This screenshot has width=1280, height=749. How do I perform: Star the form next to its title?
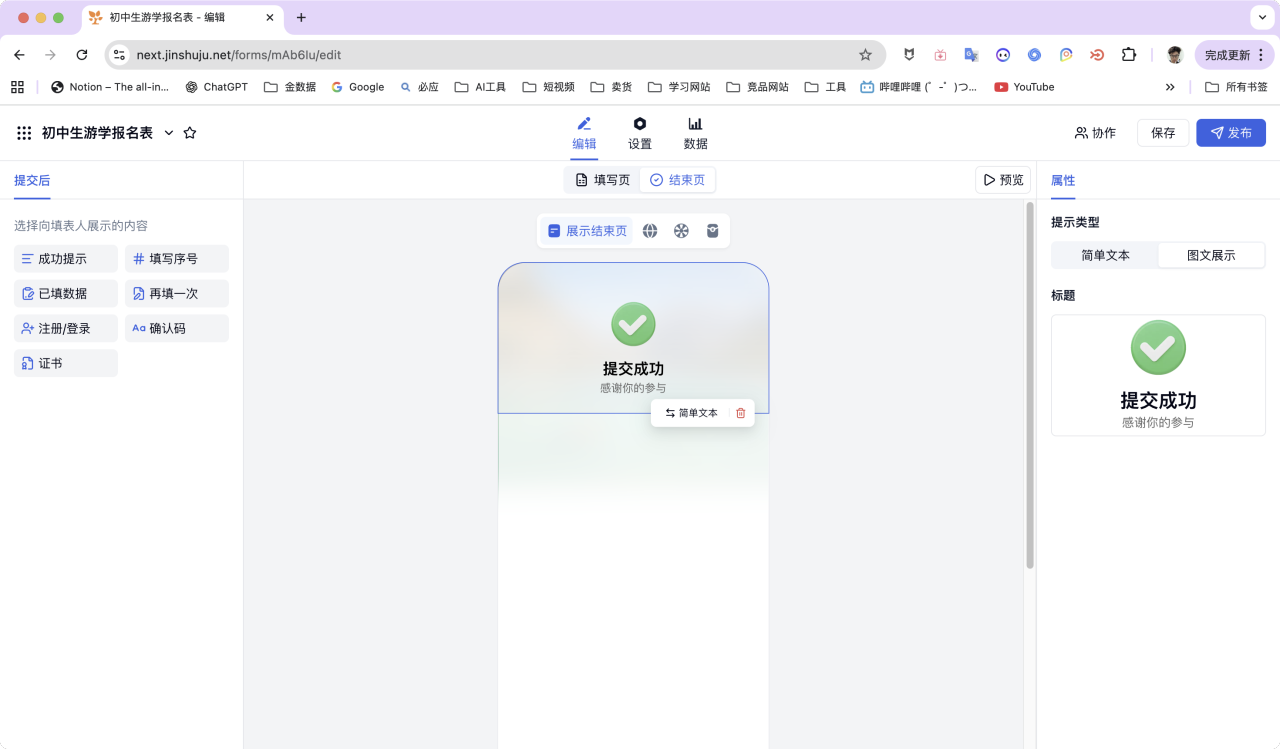coord(190,133)
